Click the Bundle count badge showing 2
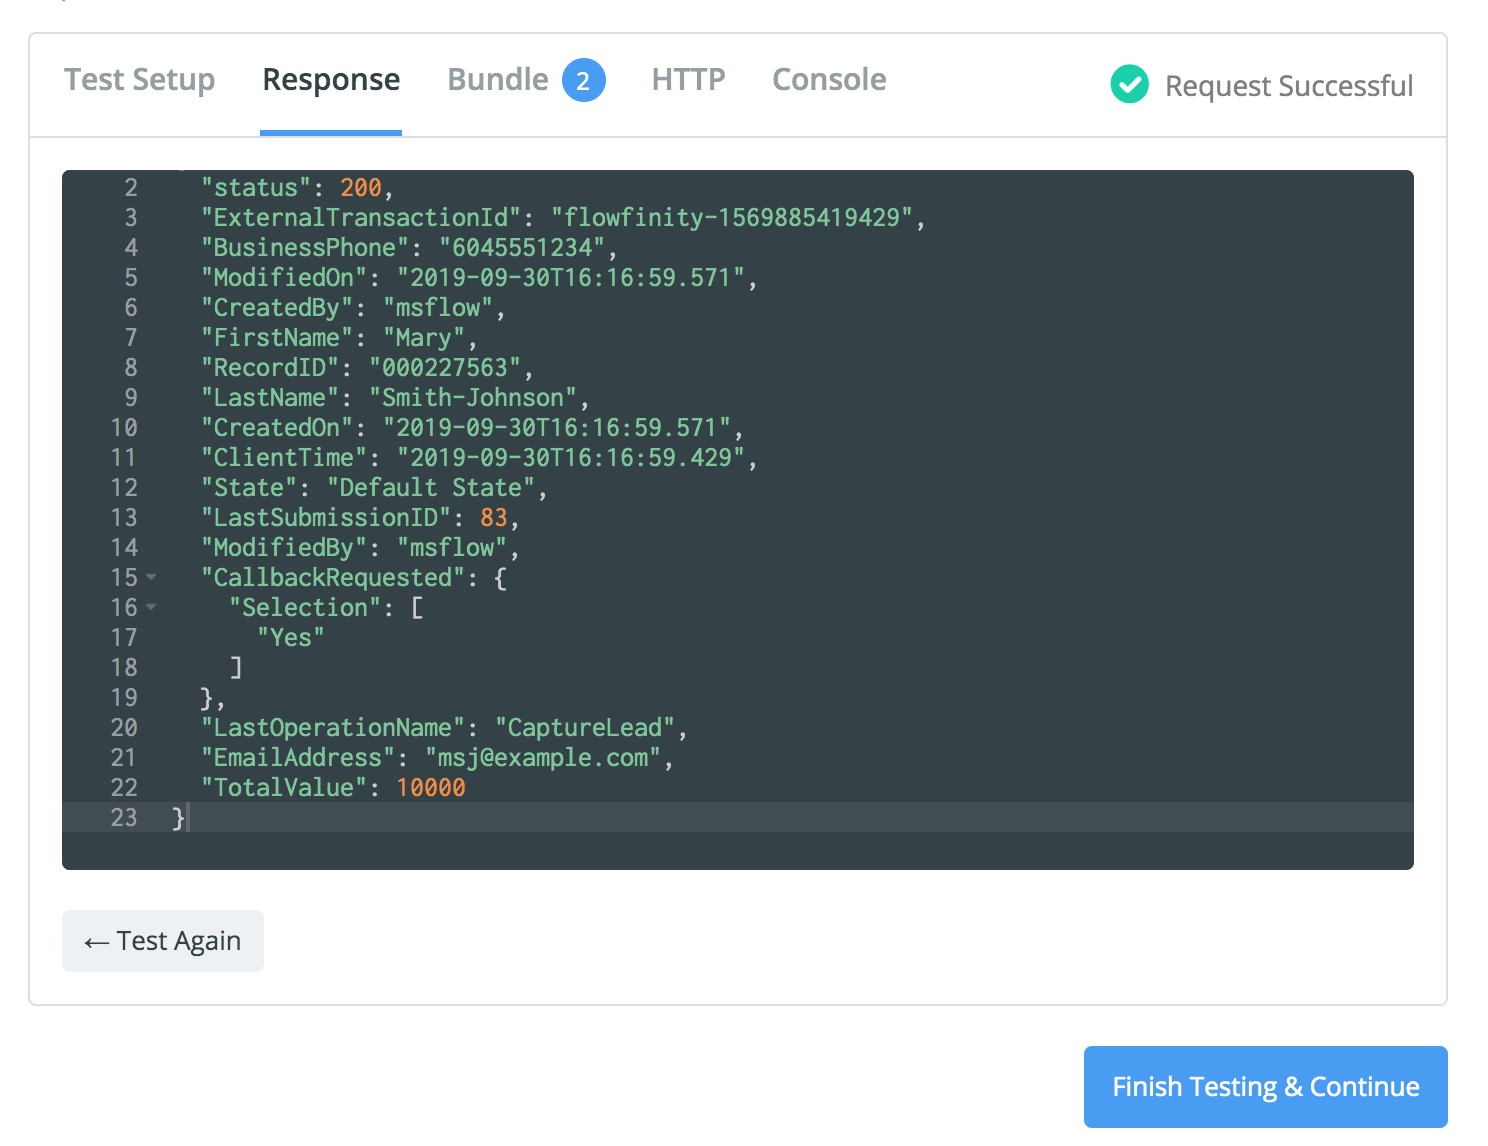Image resolution: width=1488 pixels, height=1146 pixels. (583, 81)
